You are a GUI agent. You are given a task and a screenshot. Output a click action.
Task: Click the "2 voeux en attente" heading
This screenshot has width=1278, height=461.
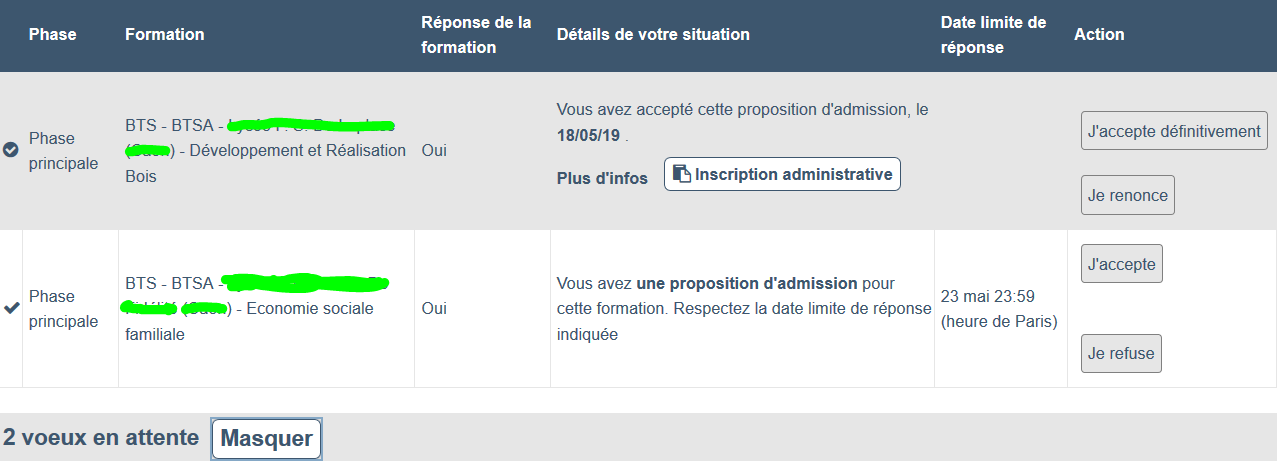tap(101, 438)
